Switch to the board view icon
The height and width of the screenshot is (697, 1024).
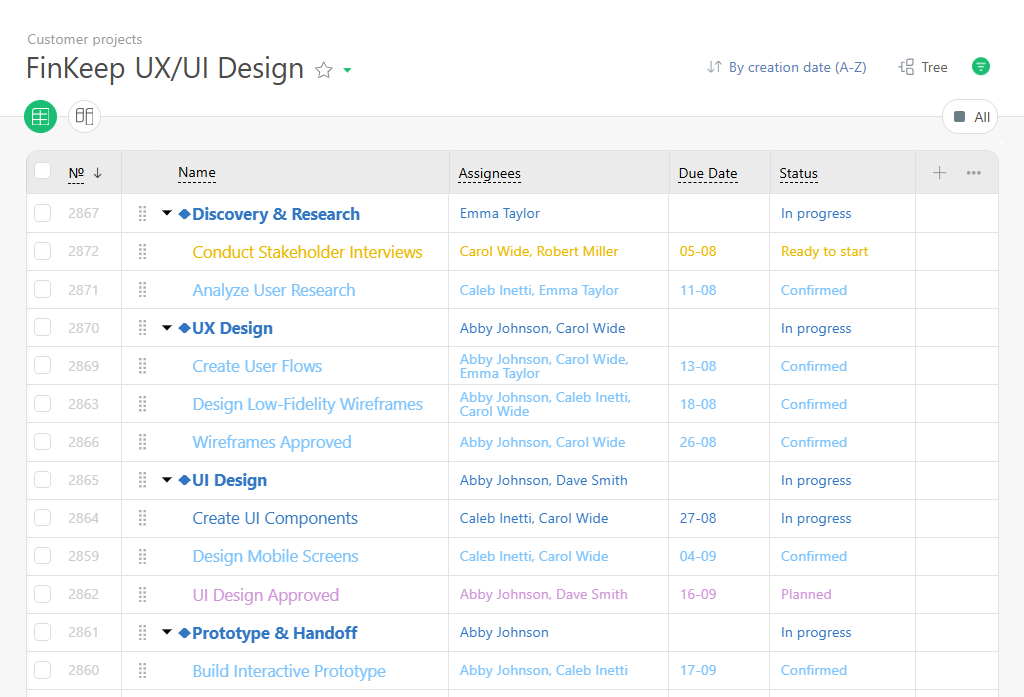84,117
